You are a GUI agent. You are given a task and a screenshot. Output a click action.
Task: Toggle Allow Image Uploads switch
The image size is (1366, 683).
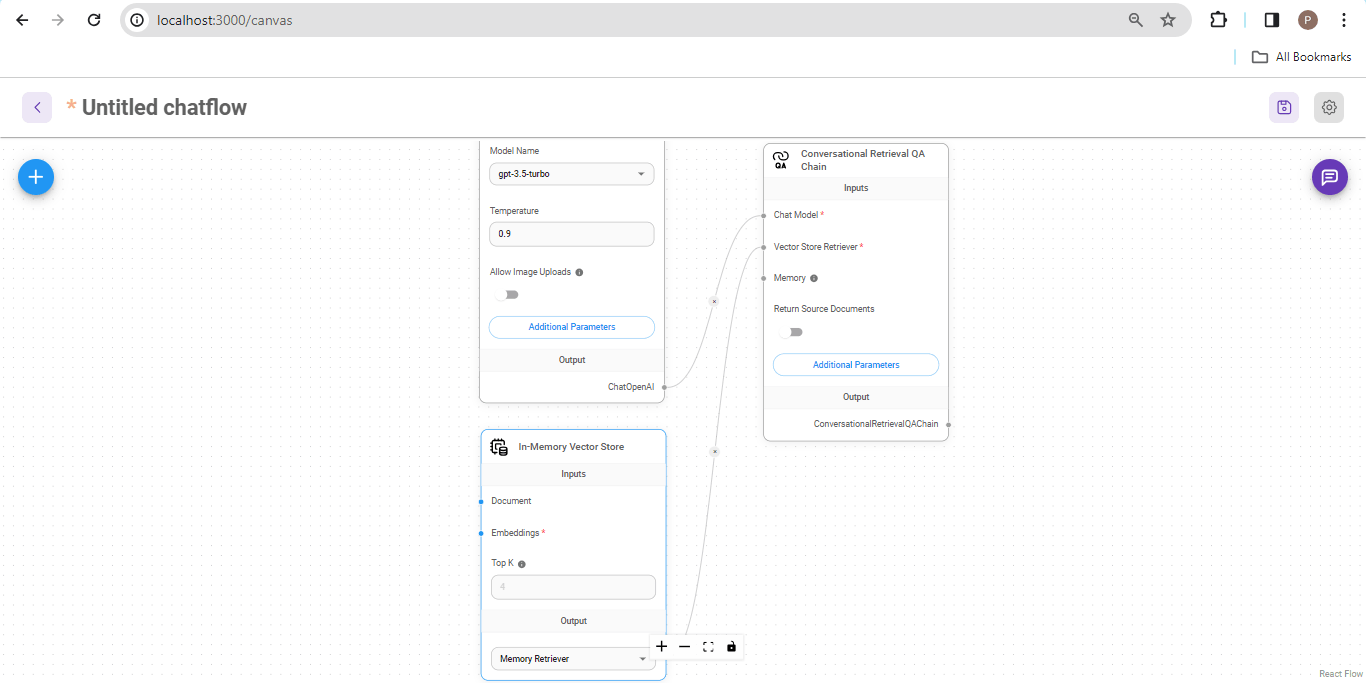(507, 295)
